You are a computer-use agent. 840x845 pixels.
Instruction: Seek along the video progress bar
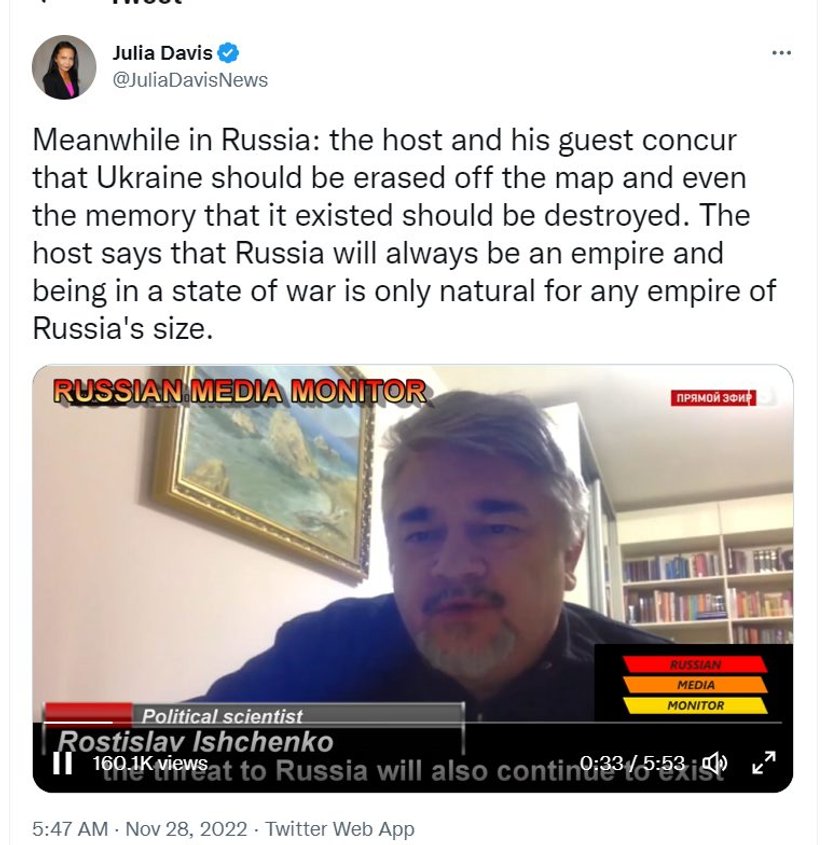click(x=413, y=722)
